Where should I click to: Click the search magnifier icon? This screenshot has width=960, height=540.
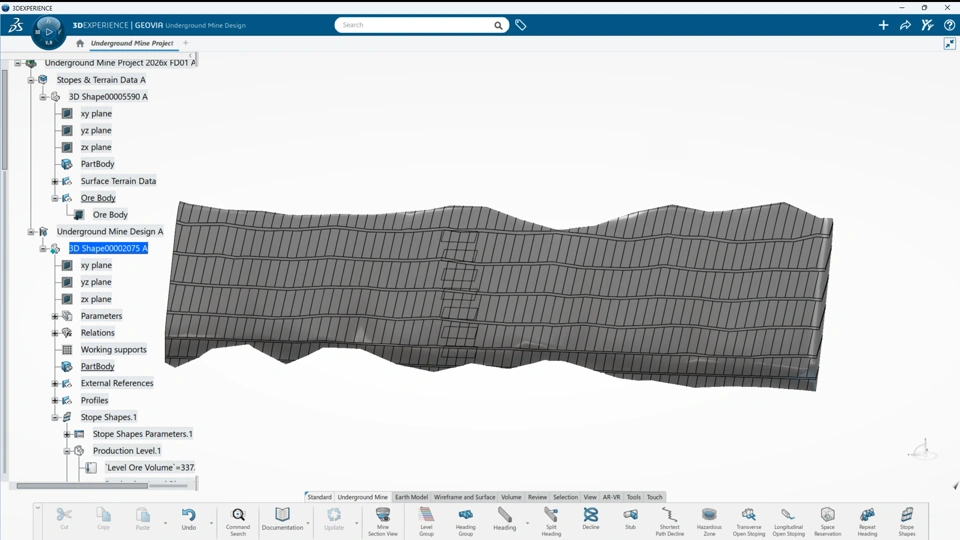(498, 25)
